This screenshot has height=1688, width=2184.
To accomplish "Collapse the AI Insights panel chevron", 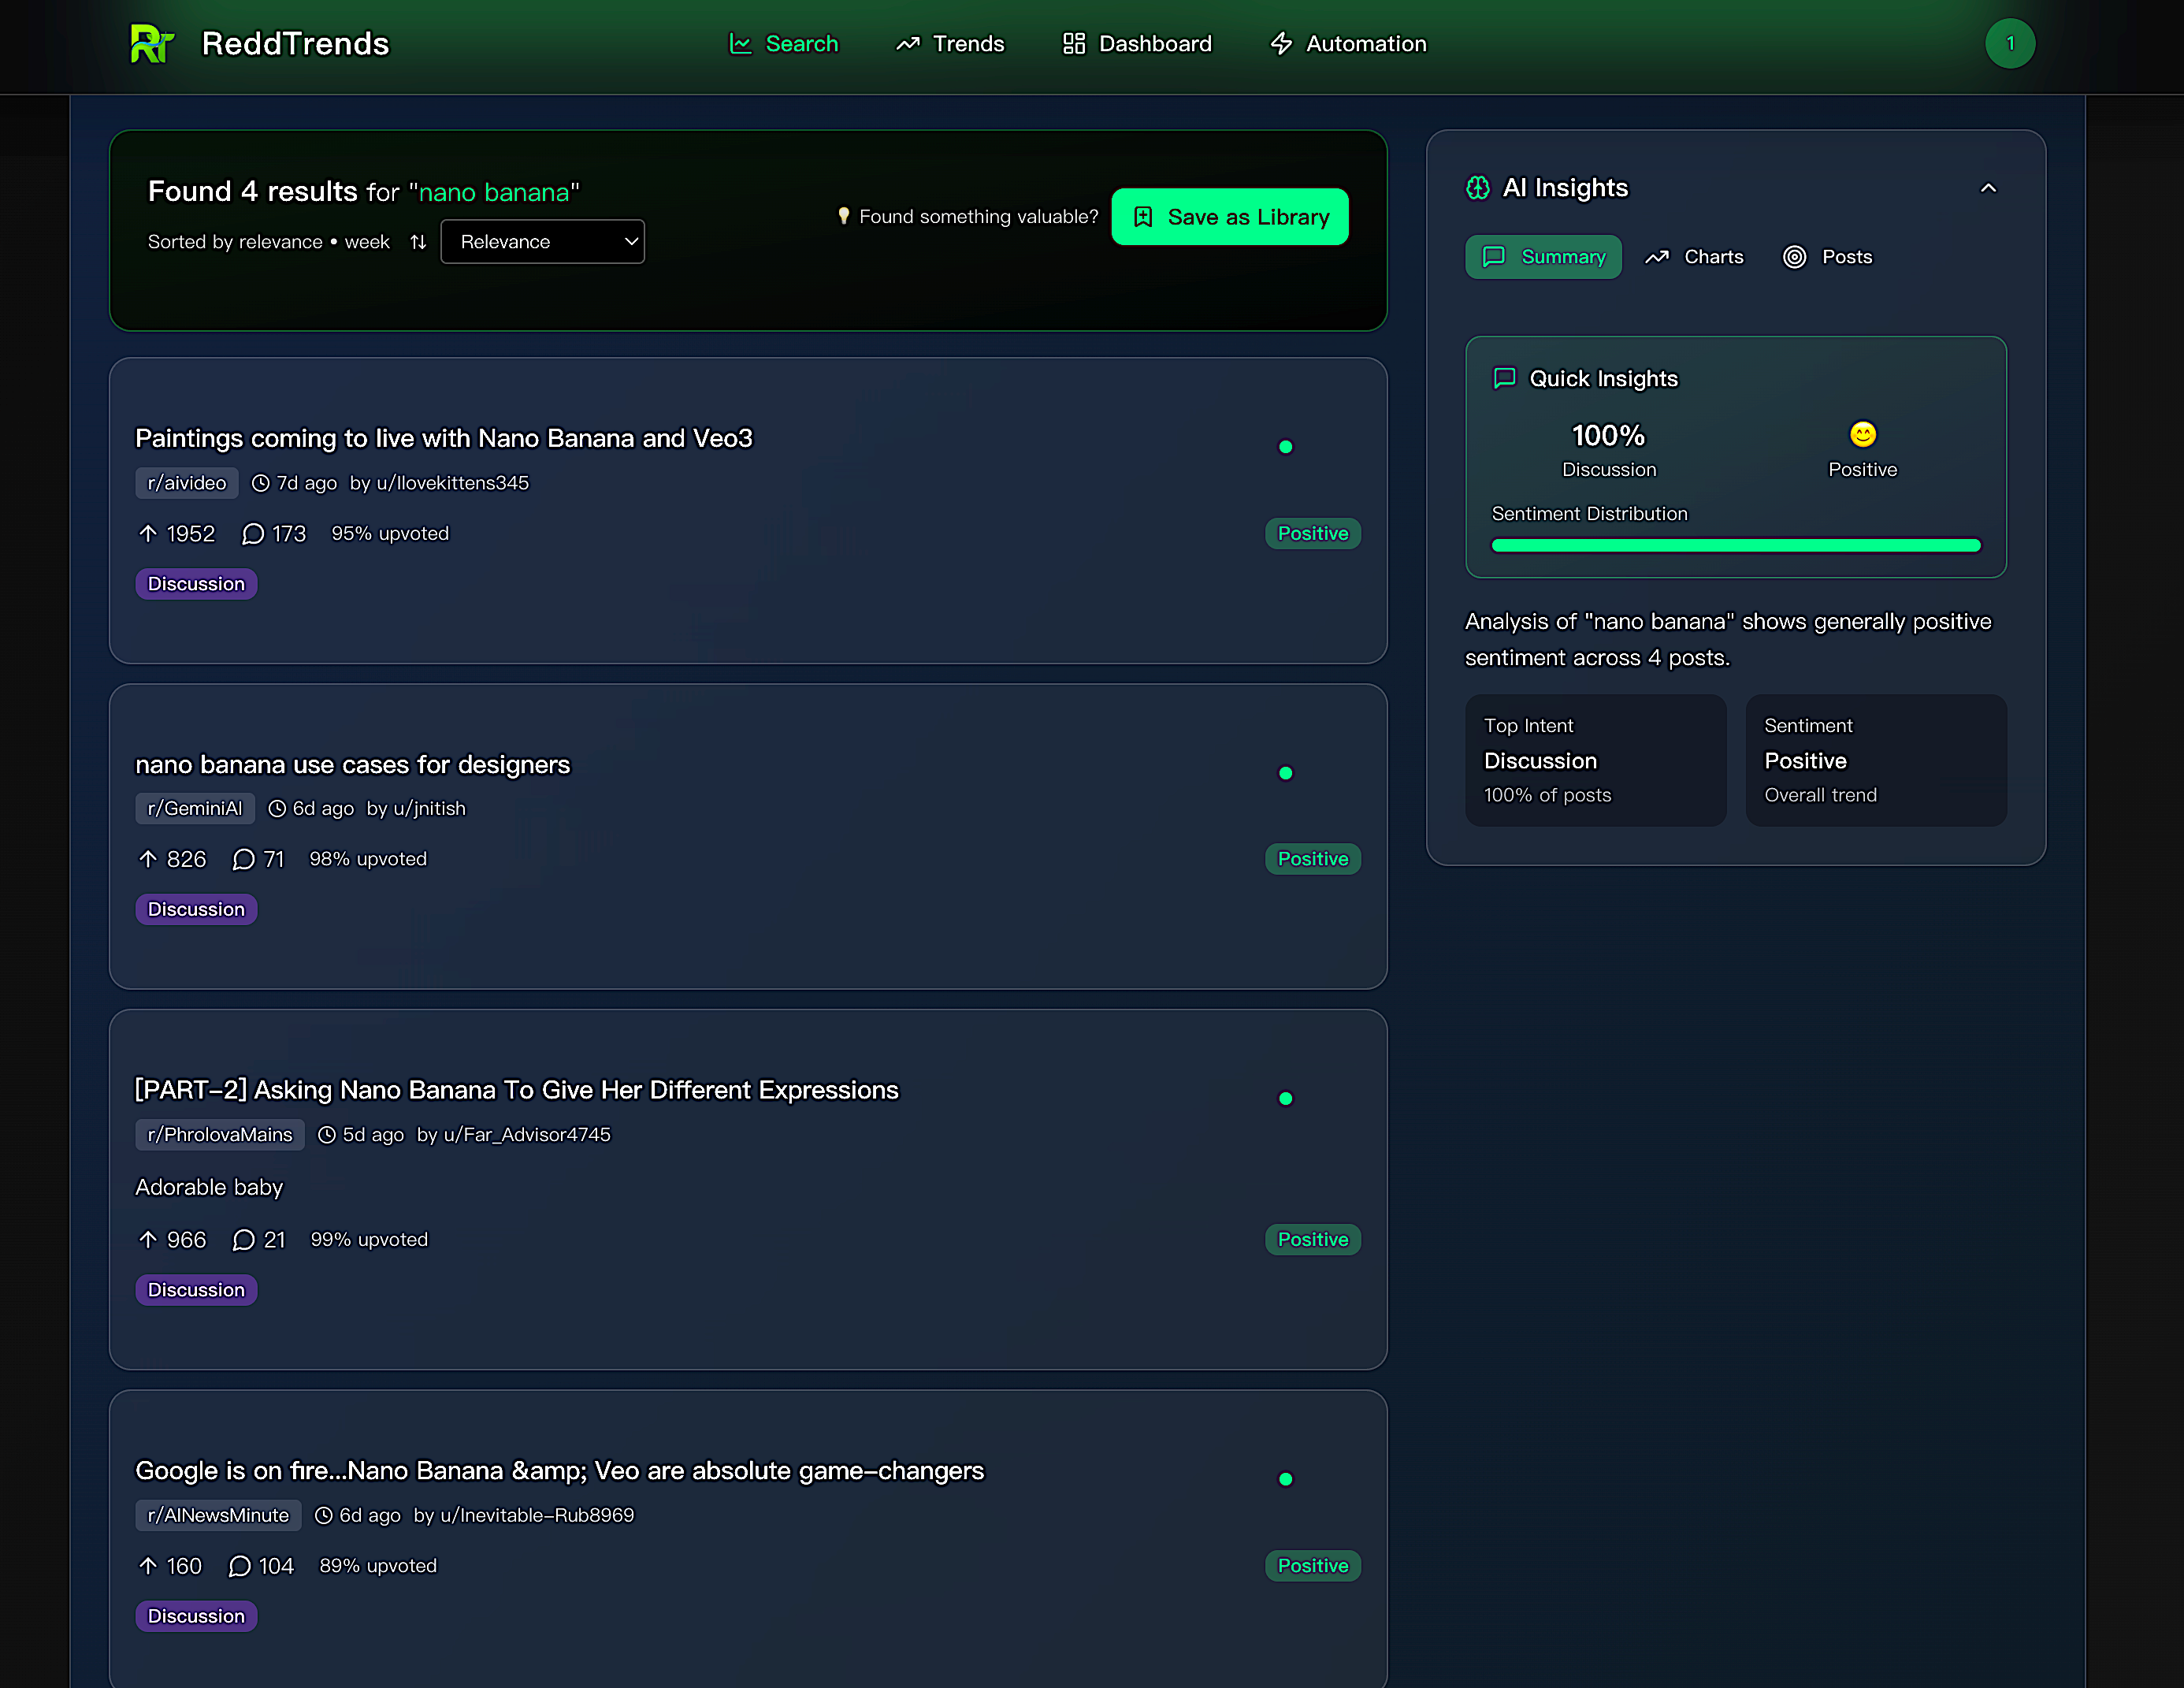I will 1988,188.
